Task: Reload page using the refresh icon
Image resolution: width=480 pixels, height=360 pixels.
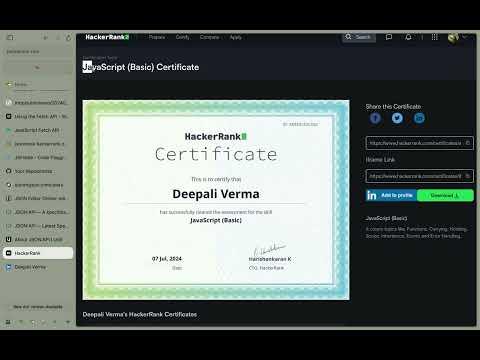Action: 69,38
